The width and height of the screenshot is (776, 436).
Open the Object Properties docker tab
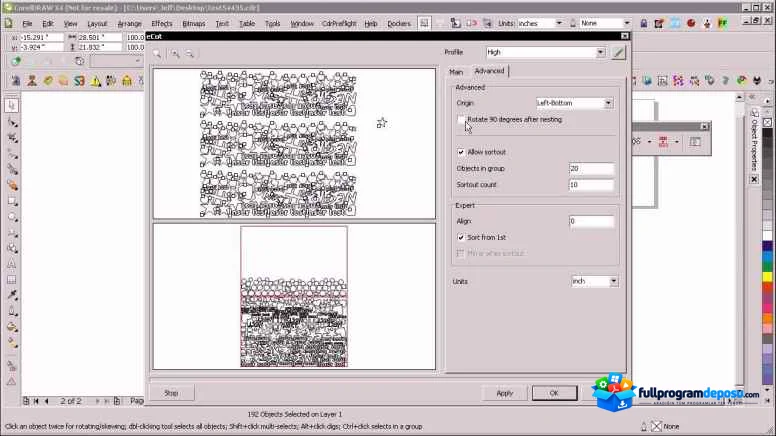point(754,141)
